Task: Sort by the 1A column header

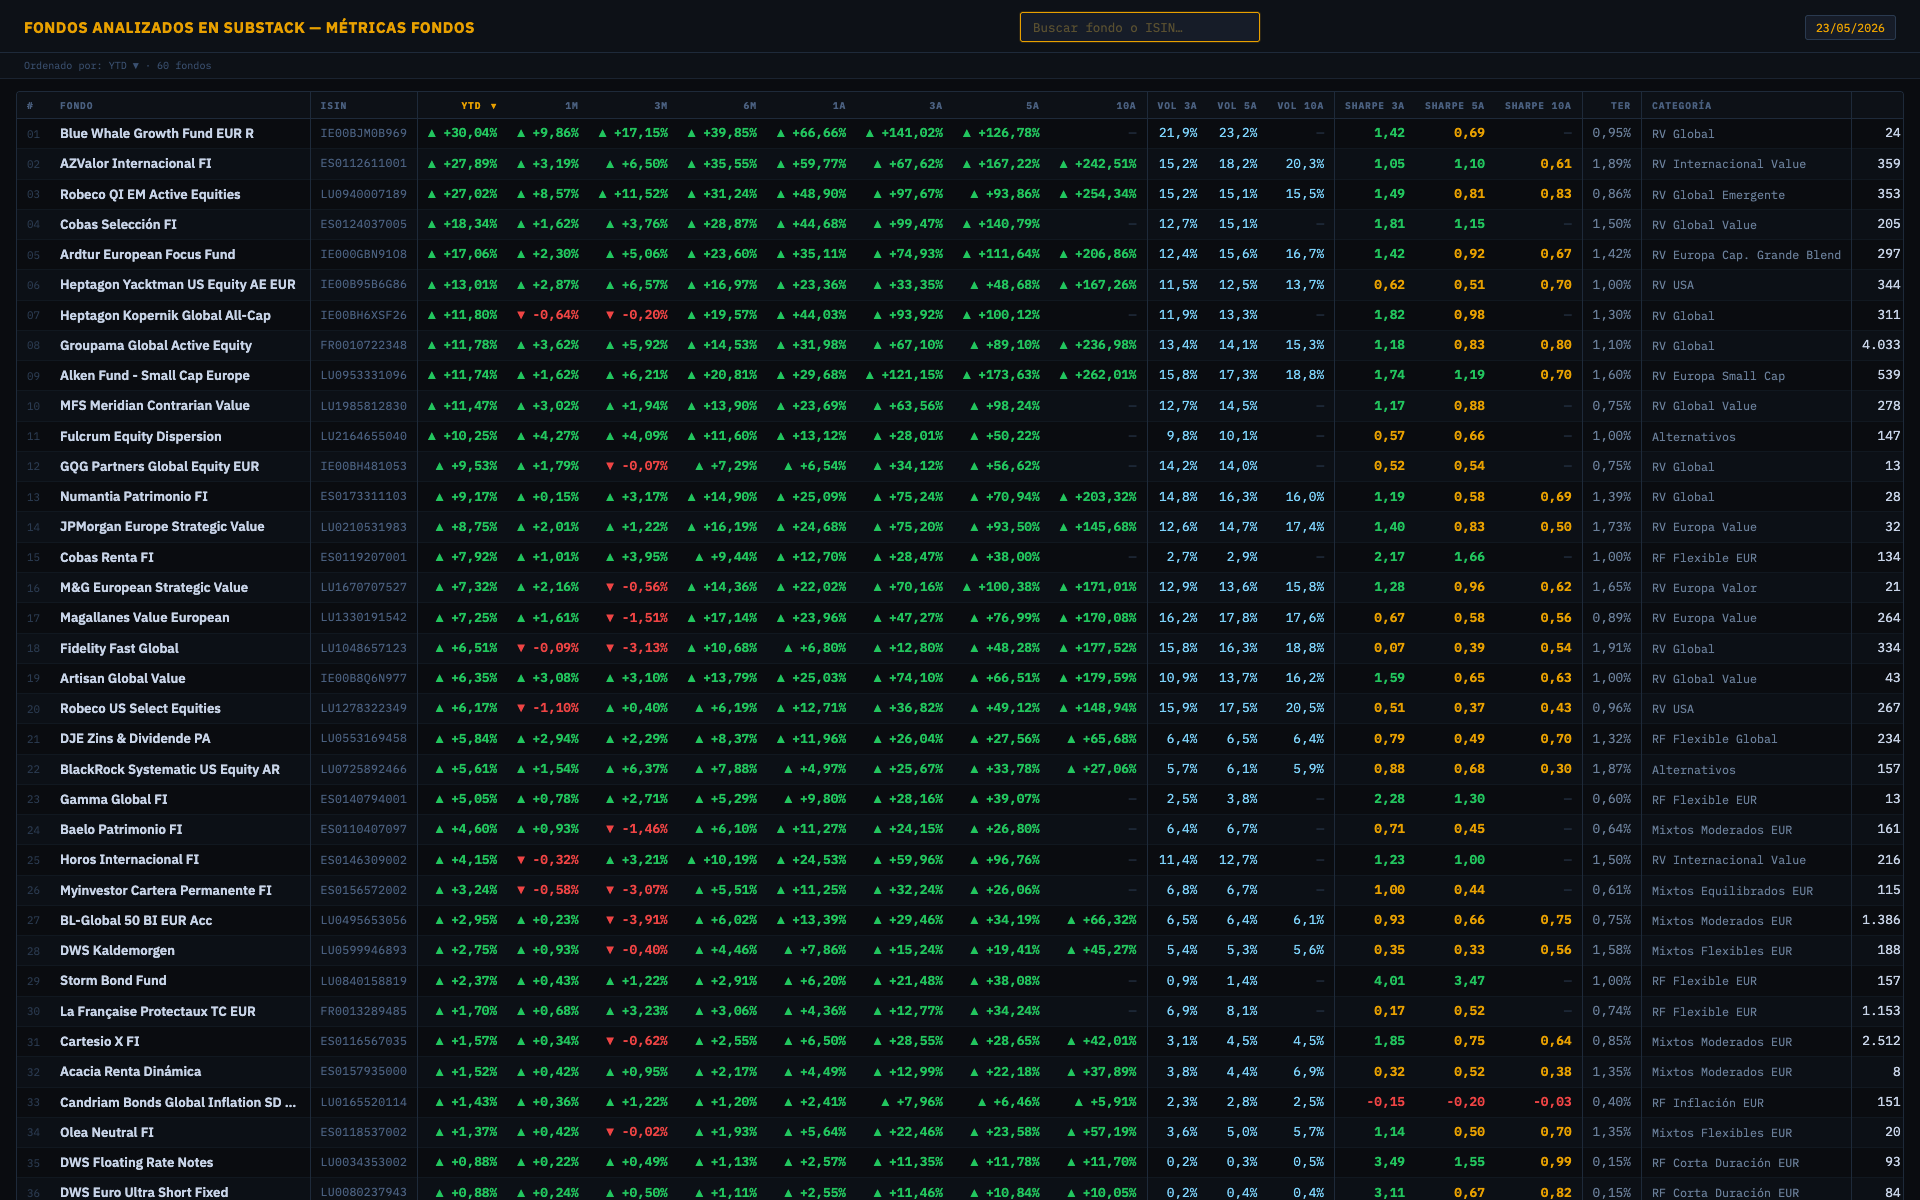Action: point(838,105)
